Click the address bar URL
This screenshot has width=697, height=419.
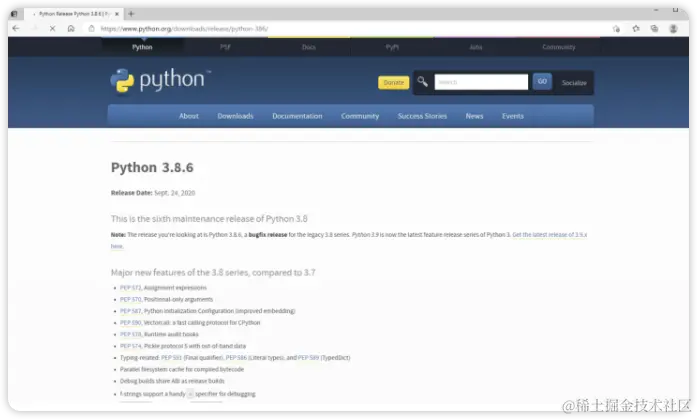tap(184, 28)
